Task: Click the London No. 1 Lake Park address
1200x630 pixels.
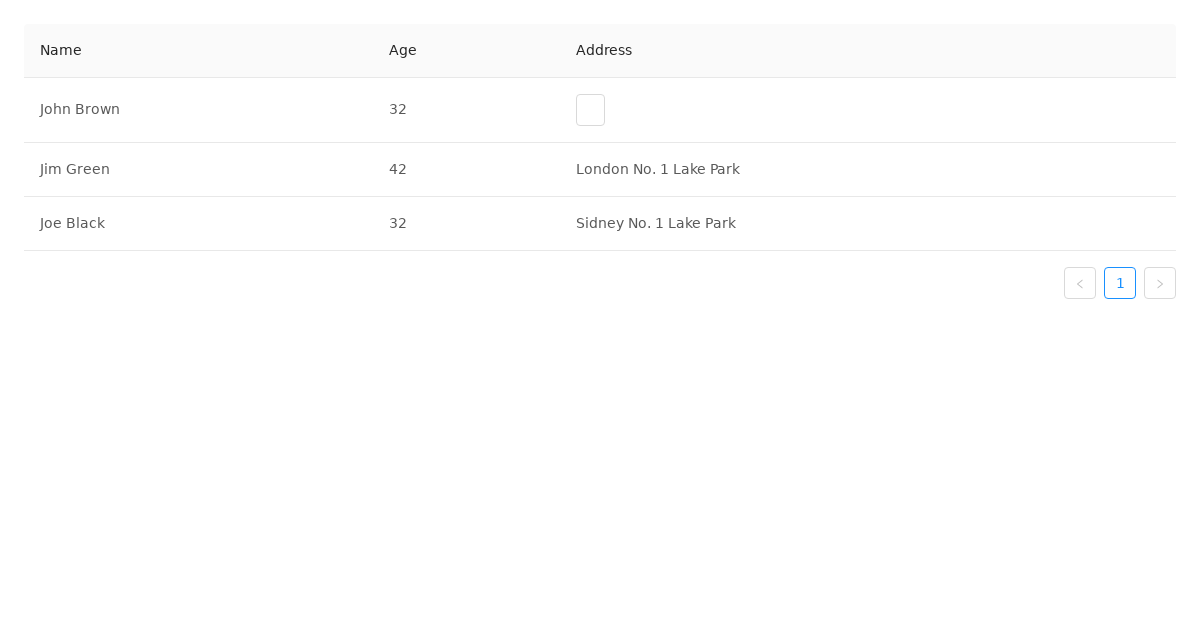Action: 658,169
